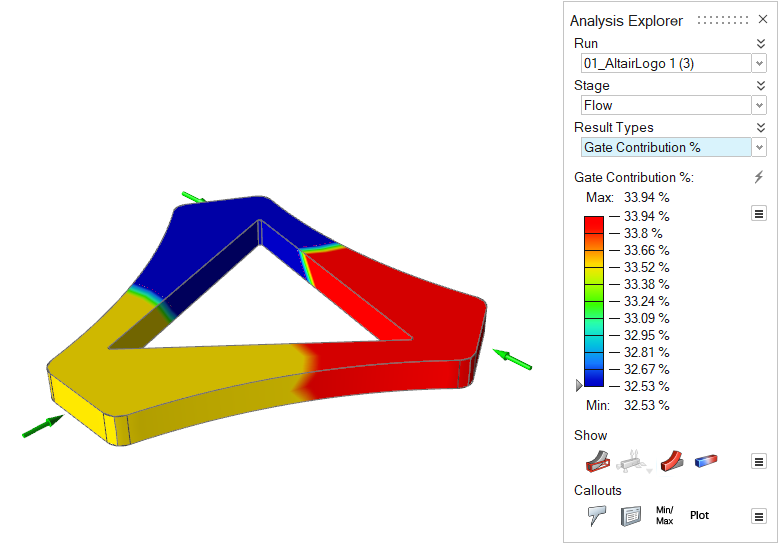The width and height of the screenshot is (779, 544).
Task: Click the red band of the legend
Action: (x=594, y=225)
